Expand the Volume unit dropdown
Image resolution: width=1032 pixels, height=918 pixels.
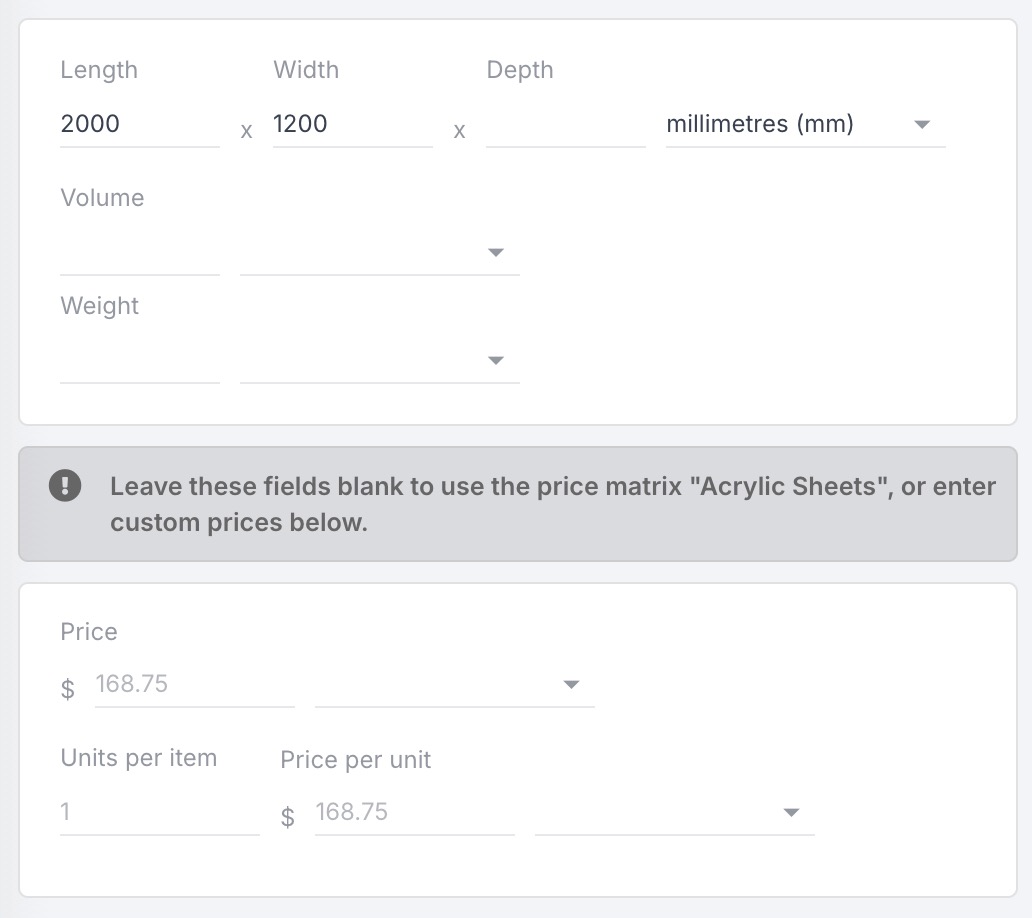point(380,253)
